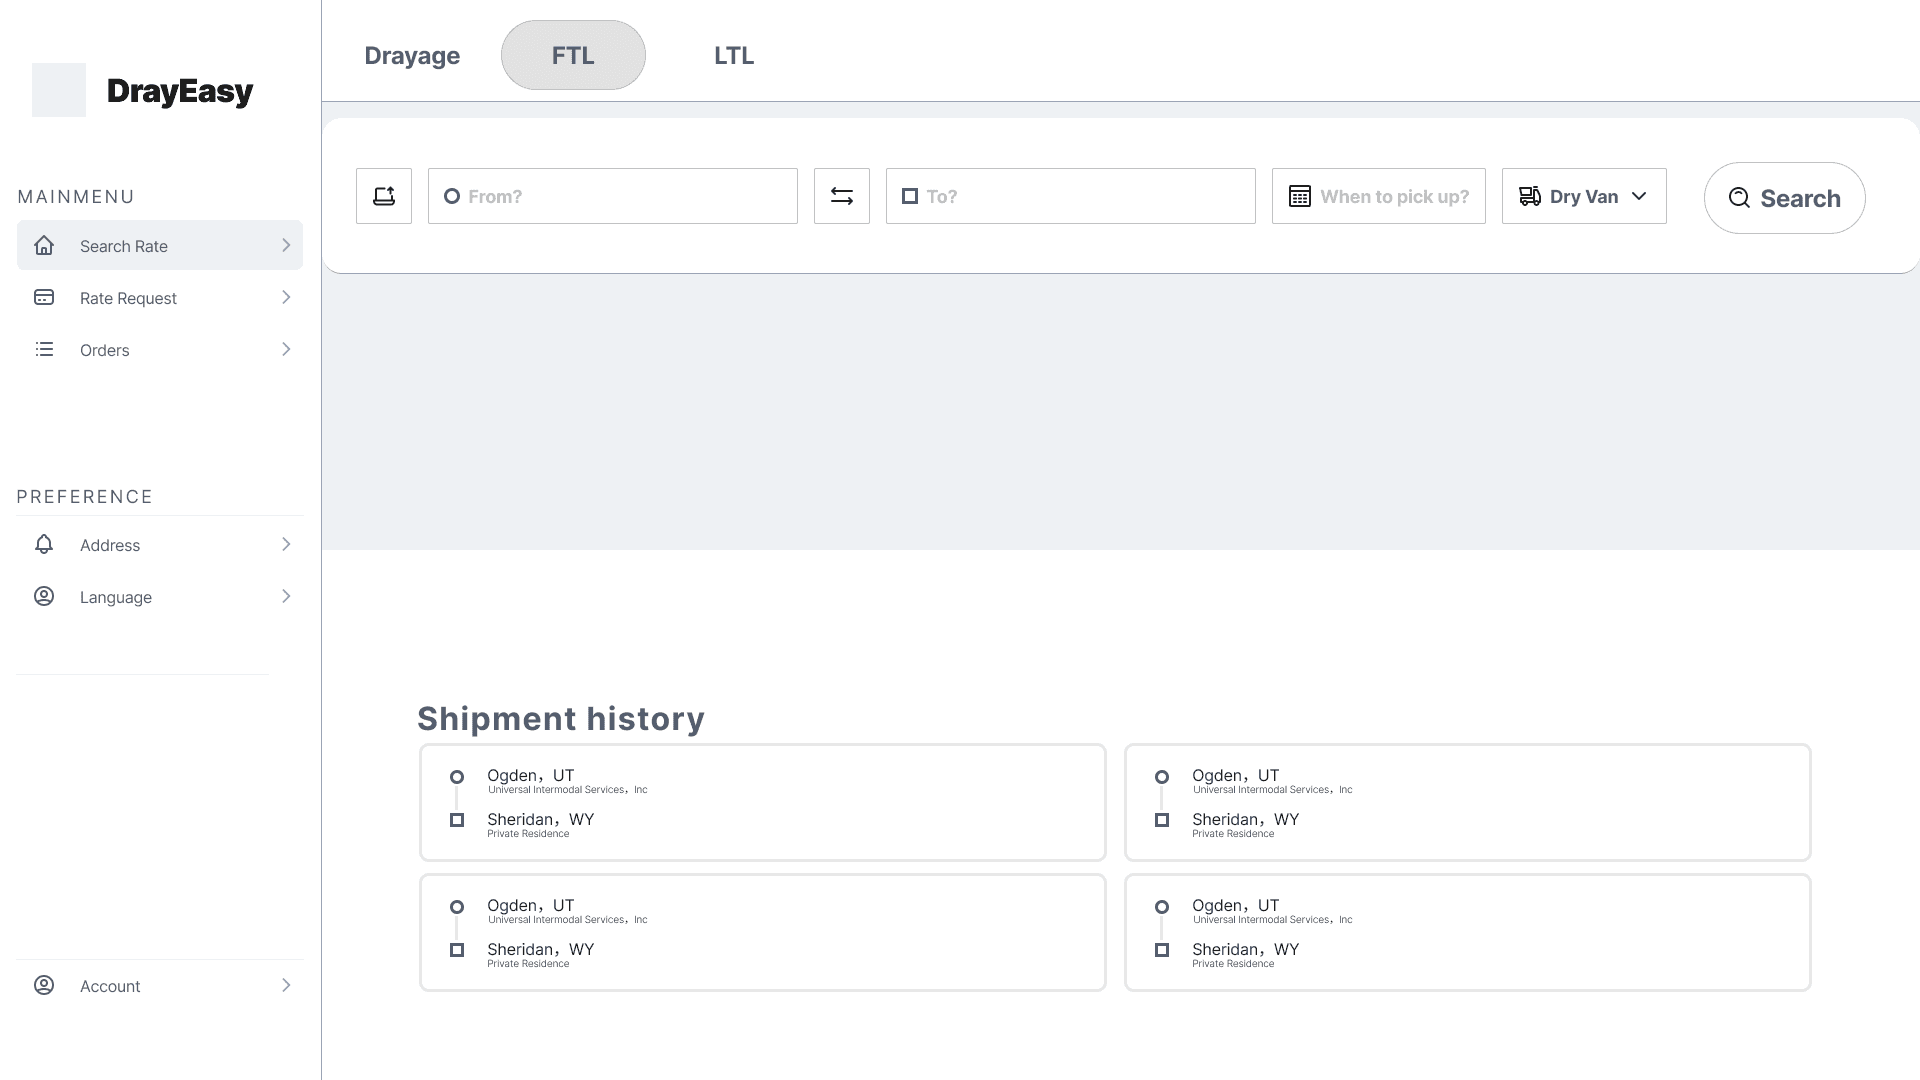
Task: Click the calendar icon in pickup date field
Action: point(1299,196)
